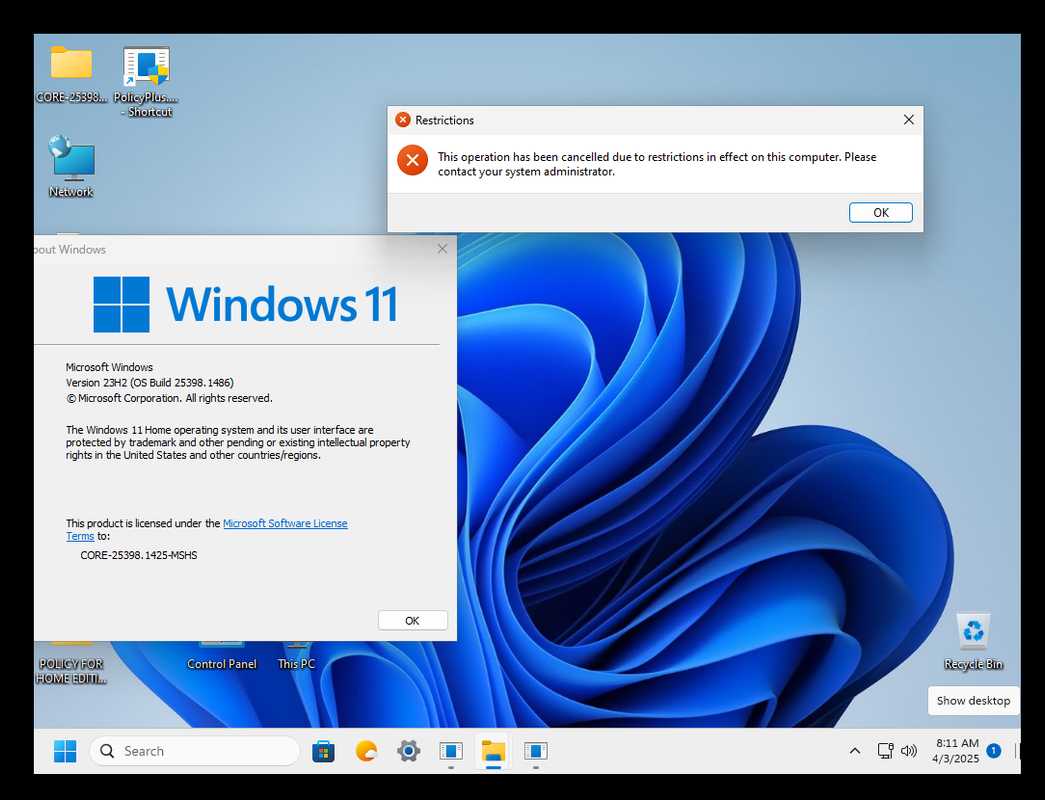Click OK in the Restrictions dialog

(880, 213)
